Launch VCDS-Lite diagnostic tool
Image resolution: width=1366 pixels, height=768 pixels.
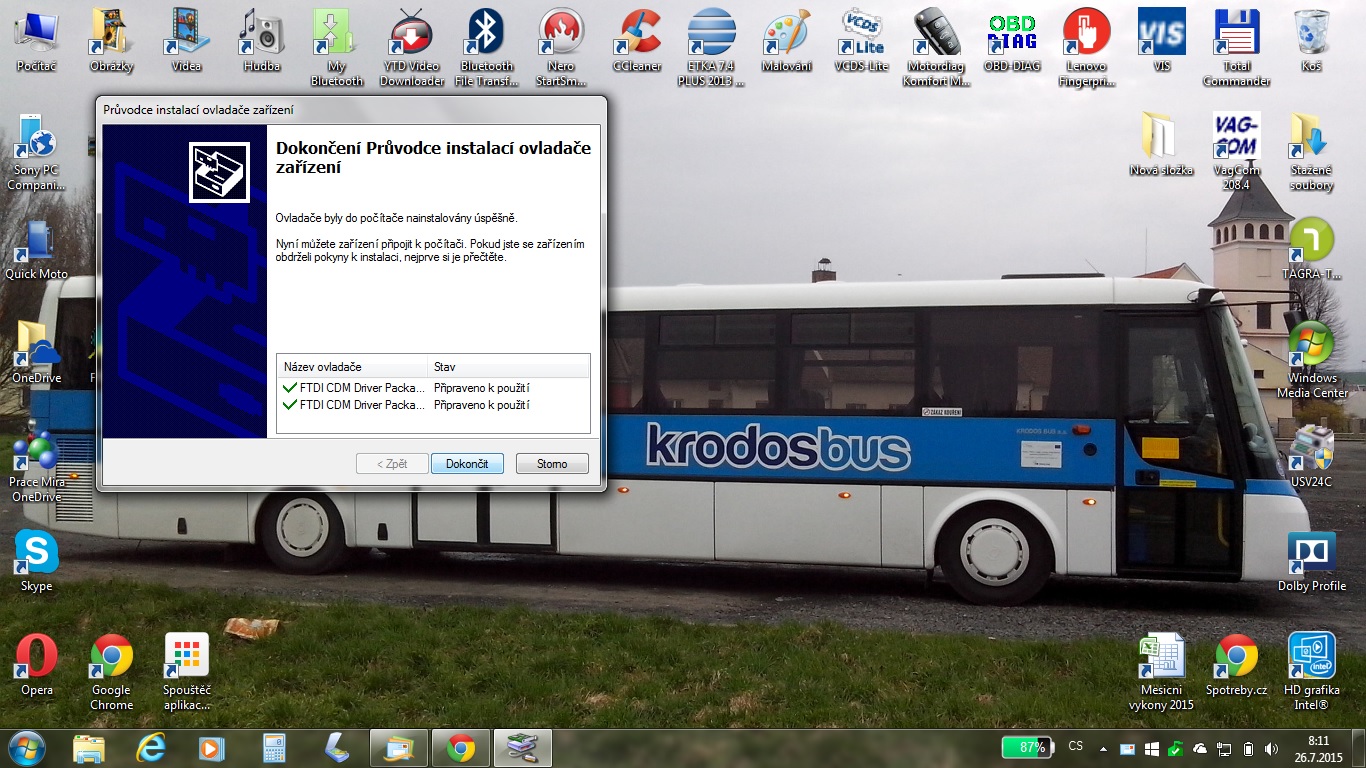coord(861,41)
